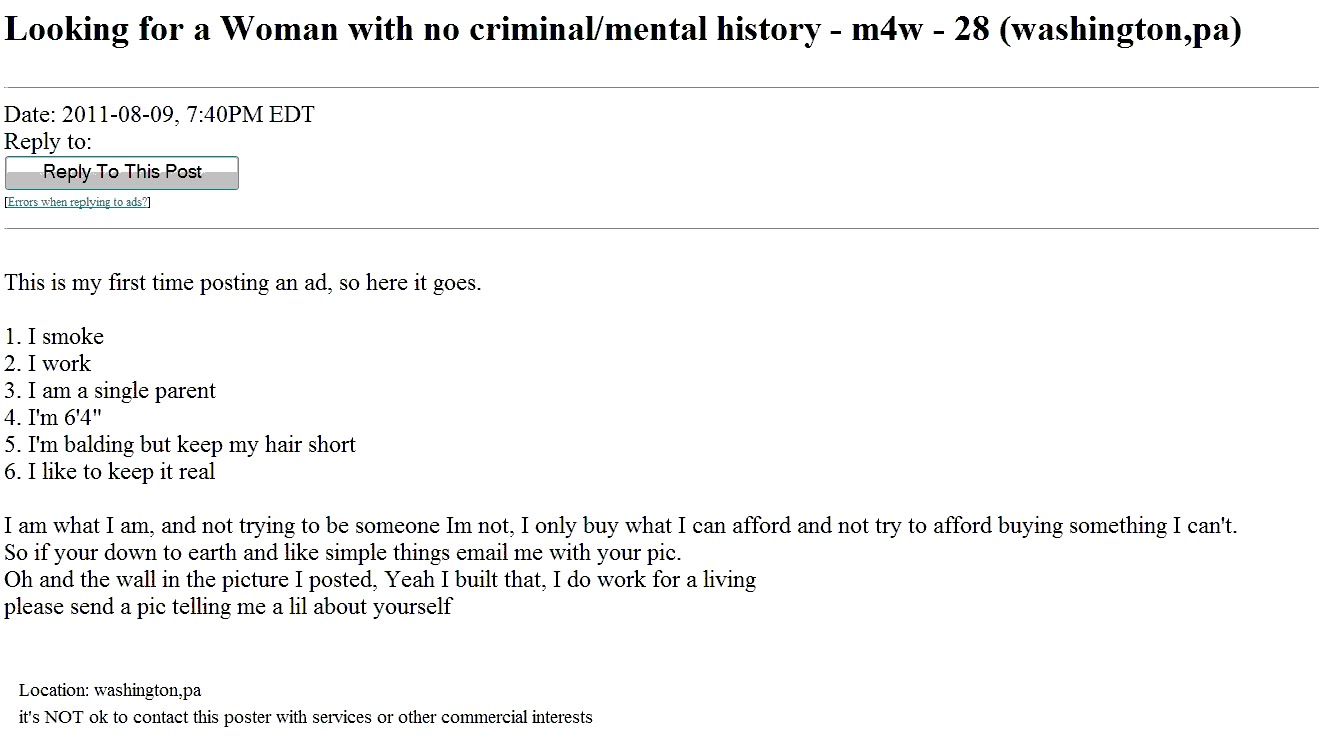Click the Location washington,pa line

tap(110, 691)
